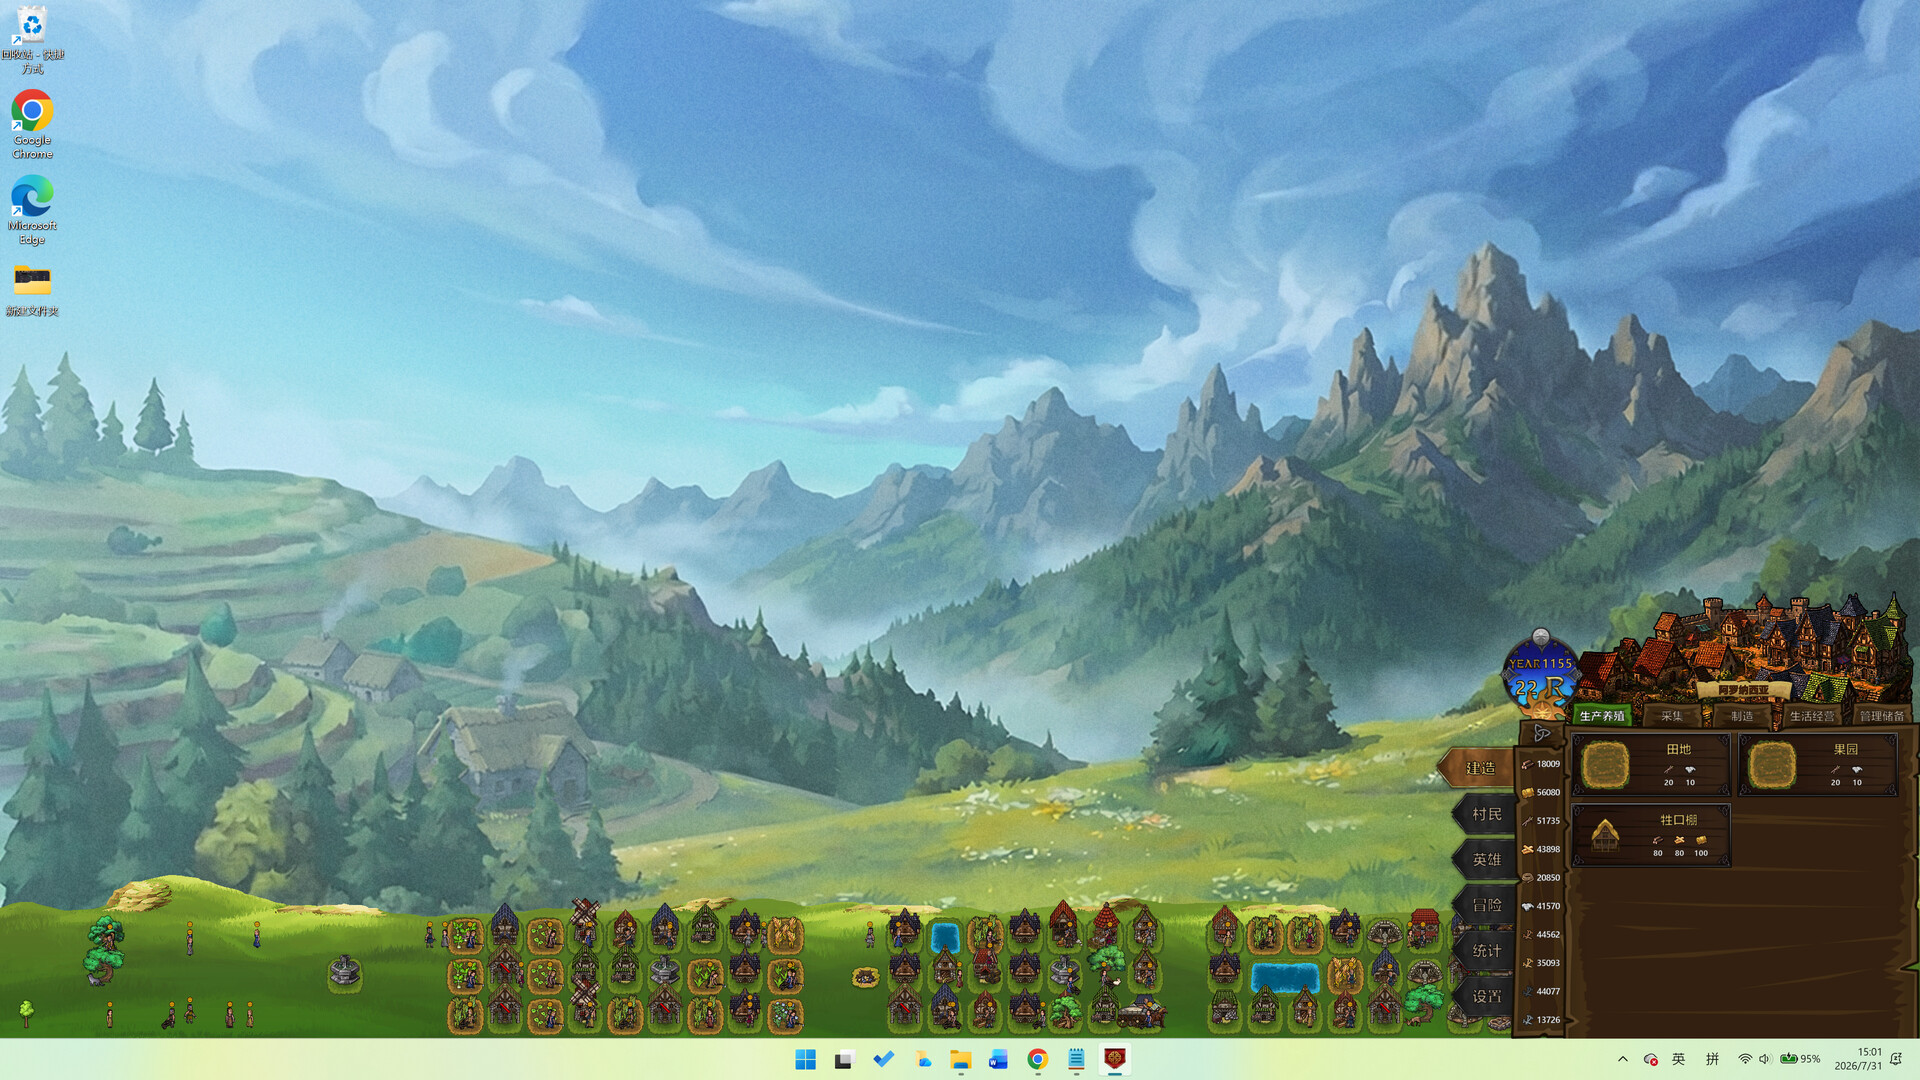
Task: Open the Wi-Fi network tray icon
Action: click(x=1744, y=1059)
